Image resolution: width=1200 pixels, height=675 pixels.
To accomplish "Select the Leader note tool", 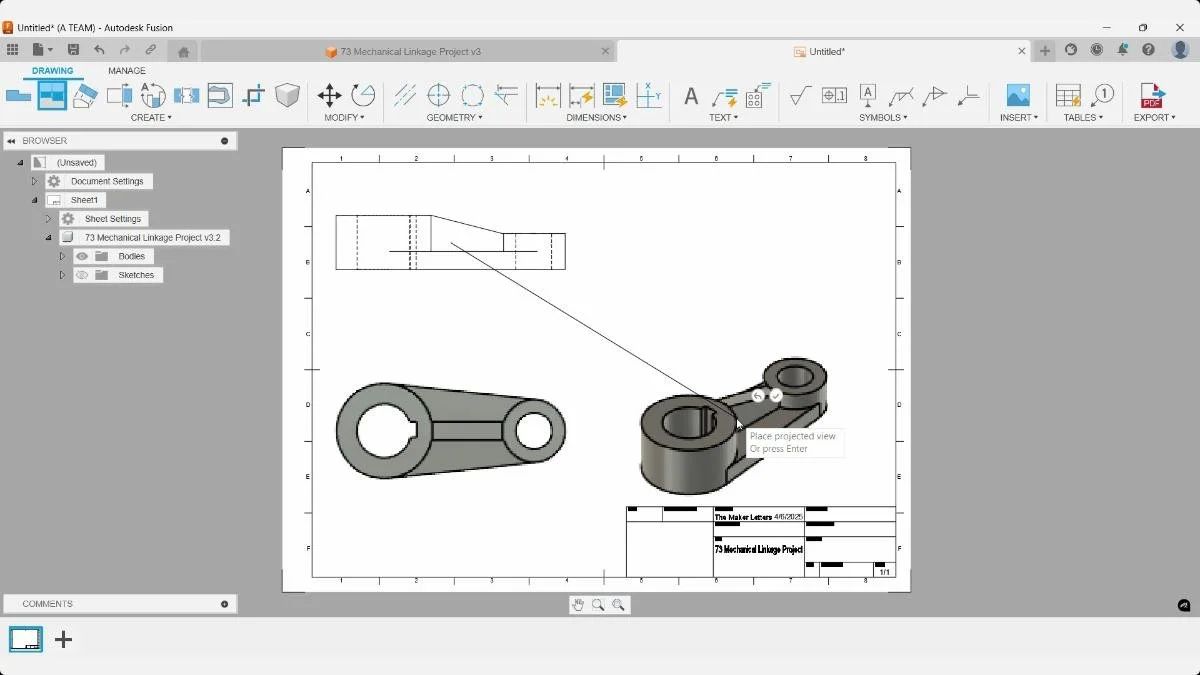I will (x=724, y=97).
